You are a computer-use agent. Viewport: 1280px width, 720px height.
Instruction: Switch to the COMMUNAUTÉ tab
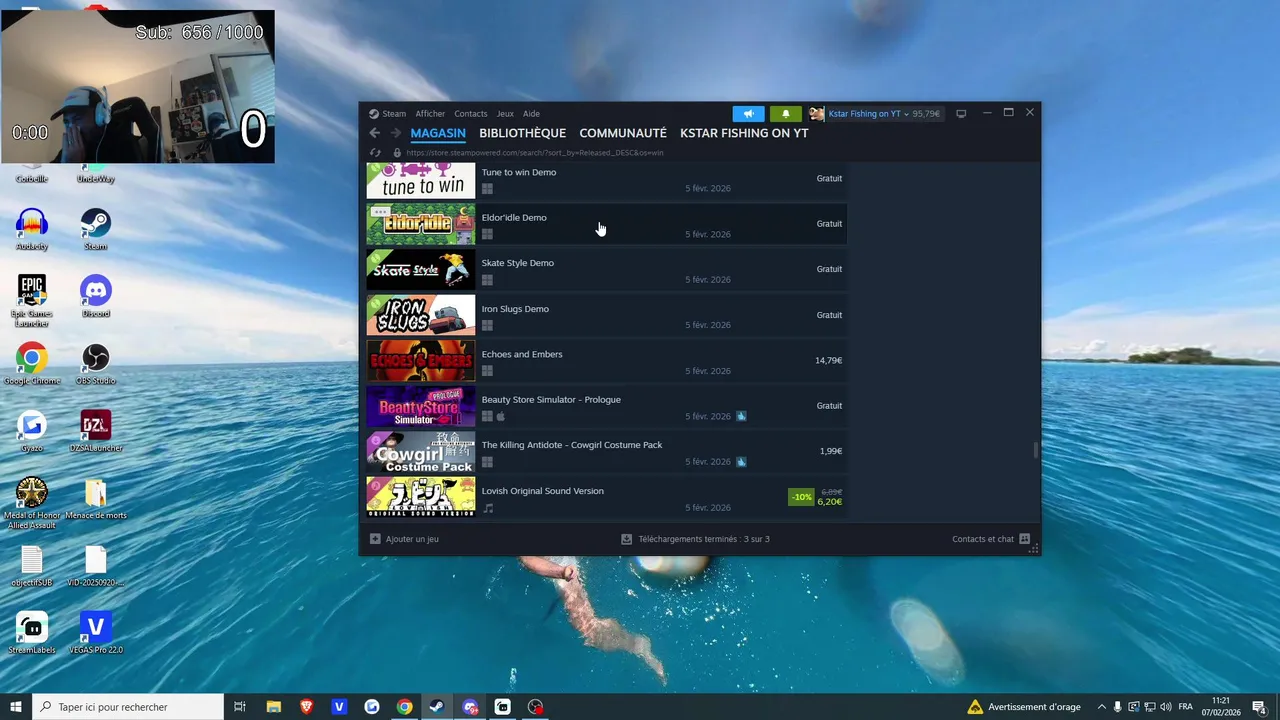[623, 133]
